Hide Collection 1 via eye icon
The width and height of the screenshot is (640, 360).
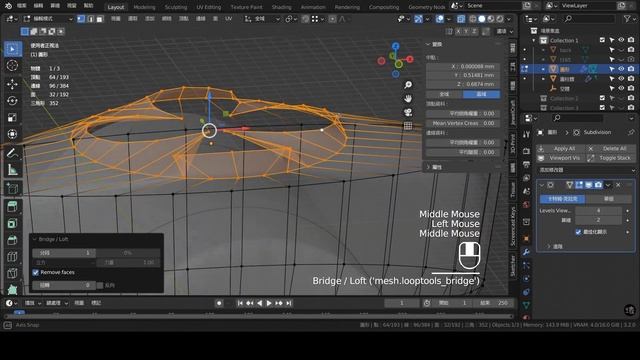click(x=621, y=40)
